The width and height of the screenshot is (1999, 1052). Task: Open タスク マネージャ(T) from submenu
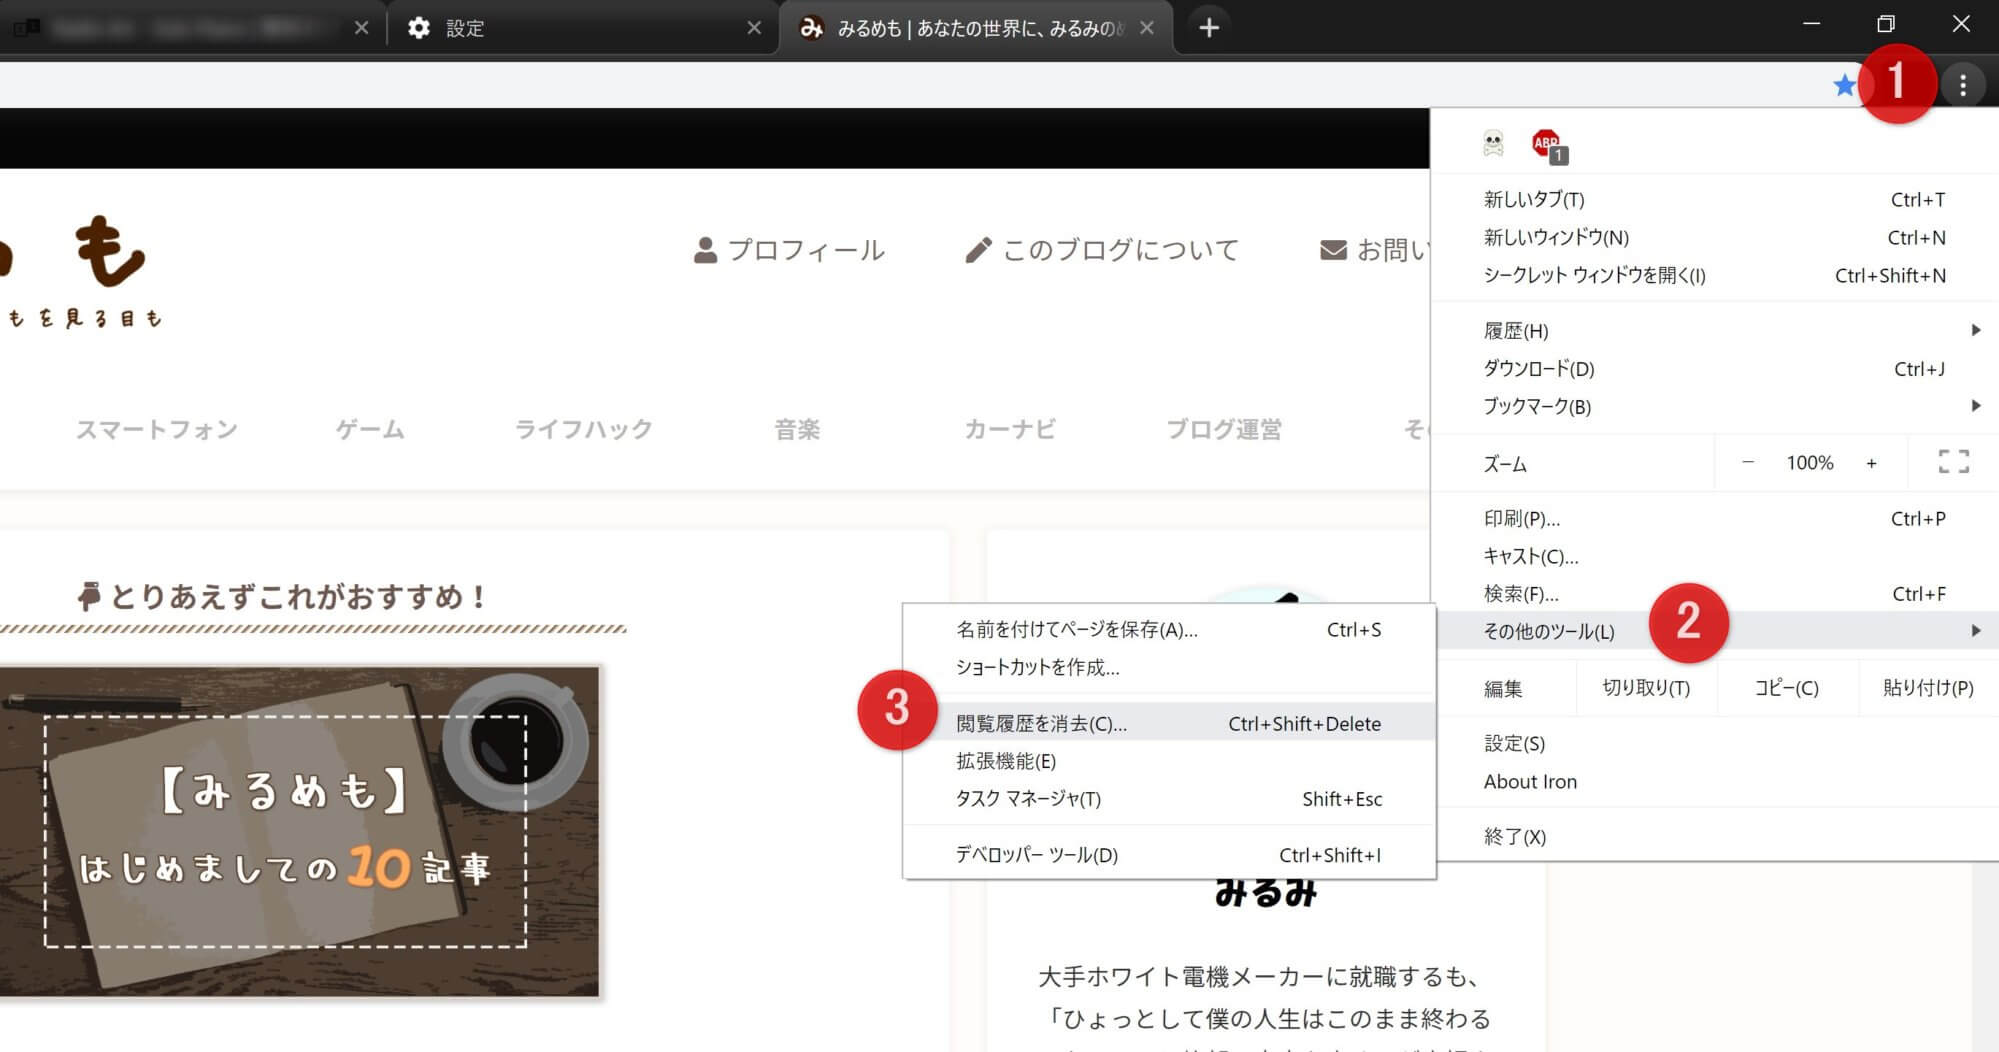[x=1169, y=799]
